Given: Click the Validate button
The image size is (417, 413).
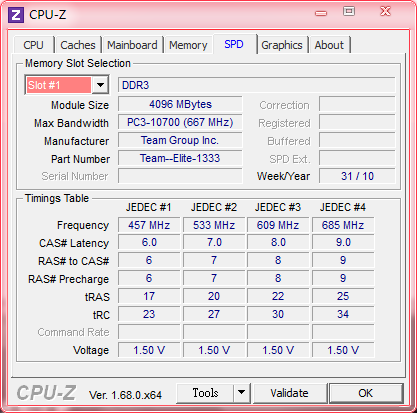Looking at the screenshot, I should pos(289,393).
